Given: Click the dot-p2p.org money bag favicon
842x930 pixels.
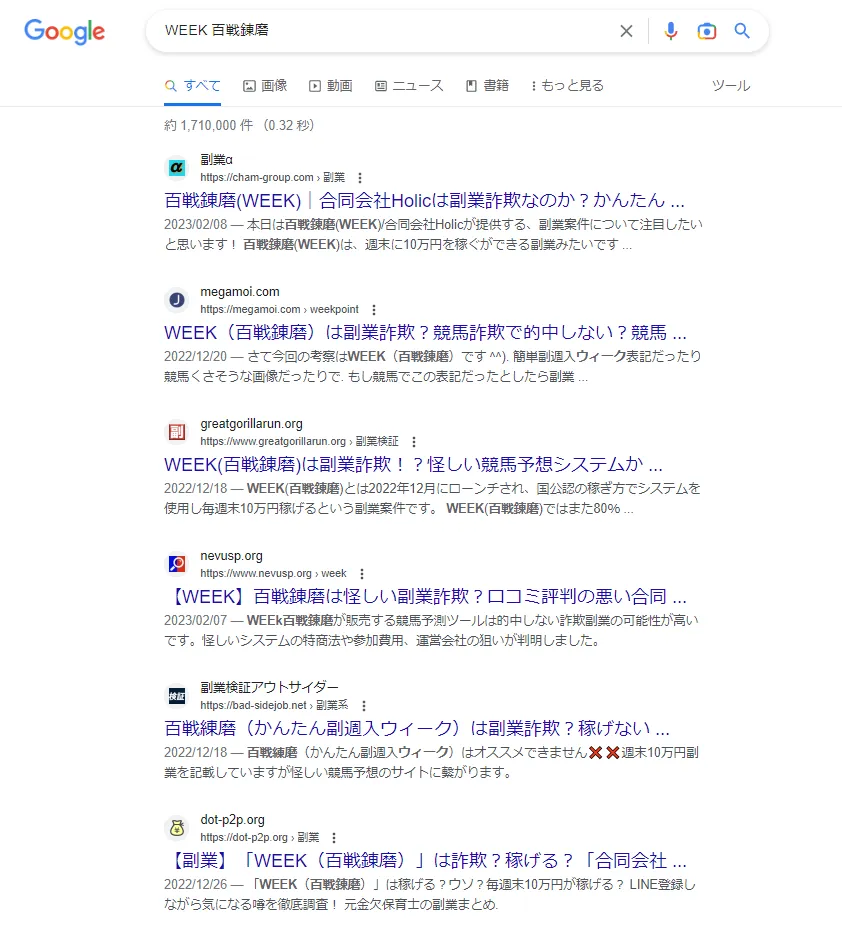Looking at the screenshot, I should (176, 828).
